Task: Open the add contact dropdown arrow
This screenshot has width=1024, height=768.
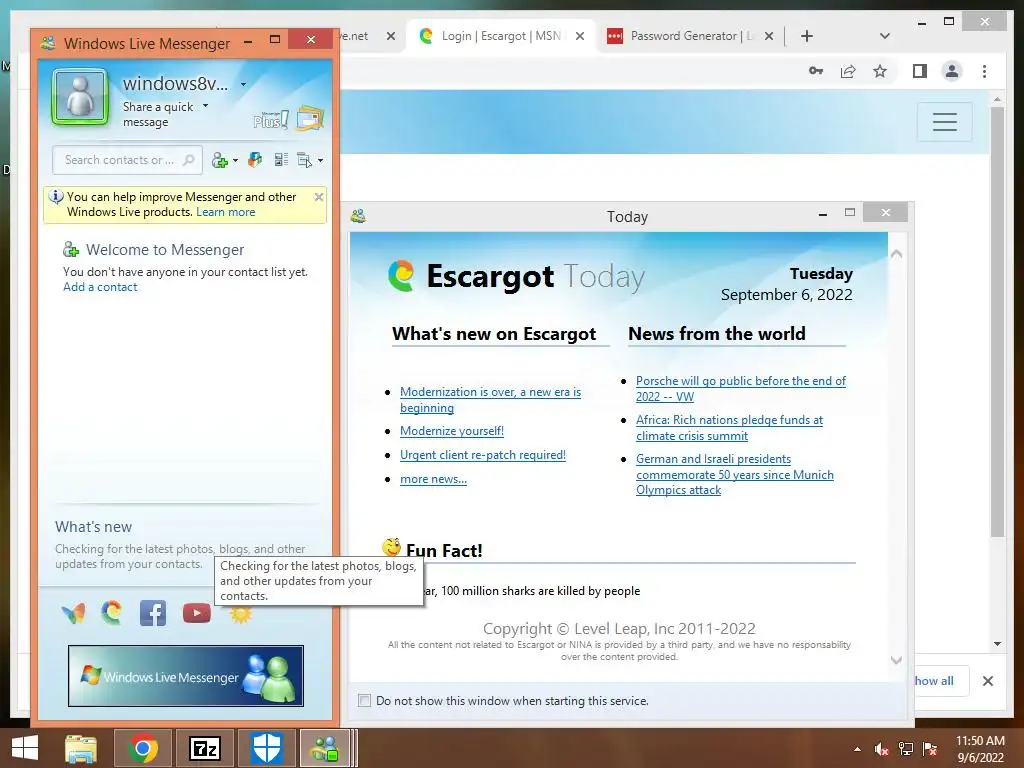Action: click(x=235, y=161)
